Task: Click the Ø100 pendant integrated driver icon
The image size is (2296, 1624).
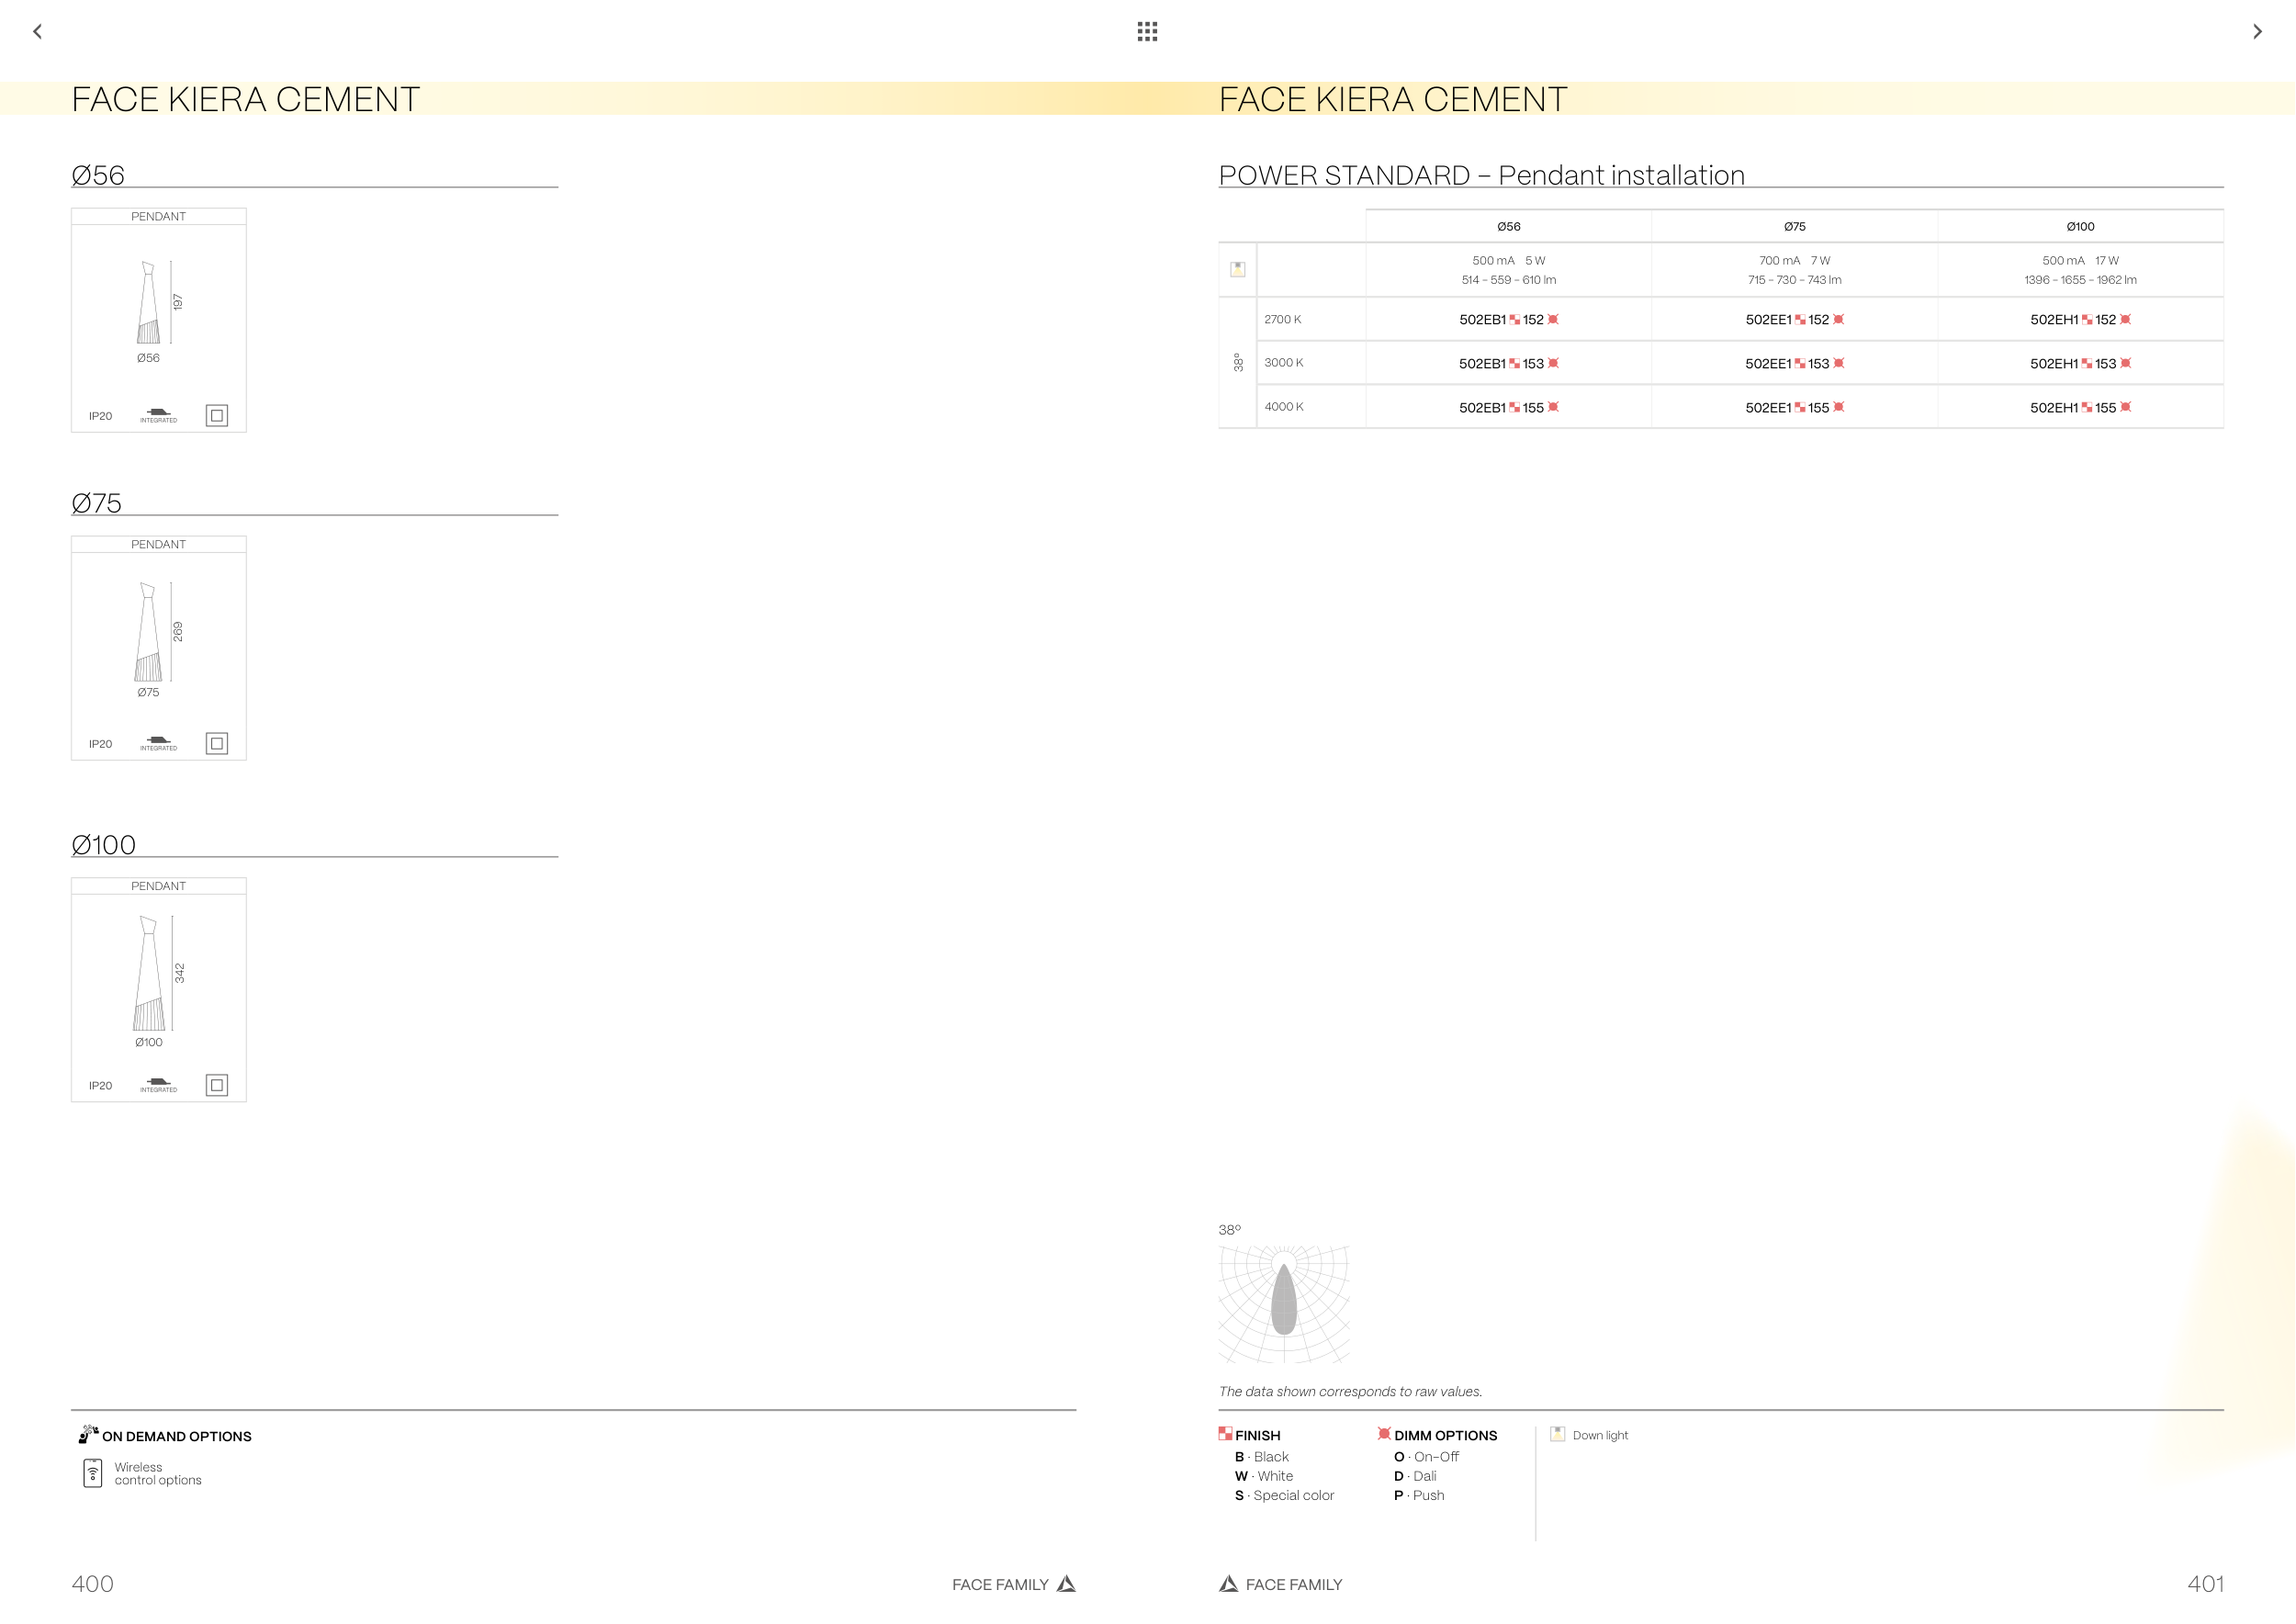Action: (158, 1084)
